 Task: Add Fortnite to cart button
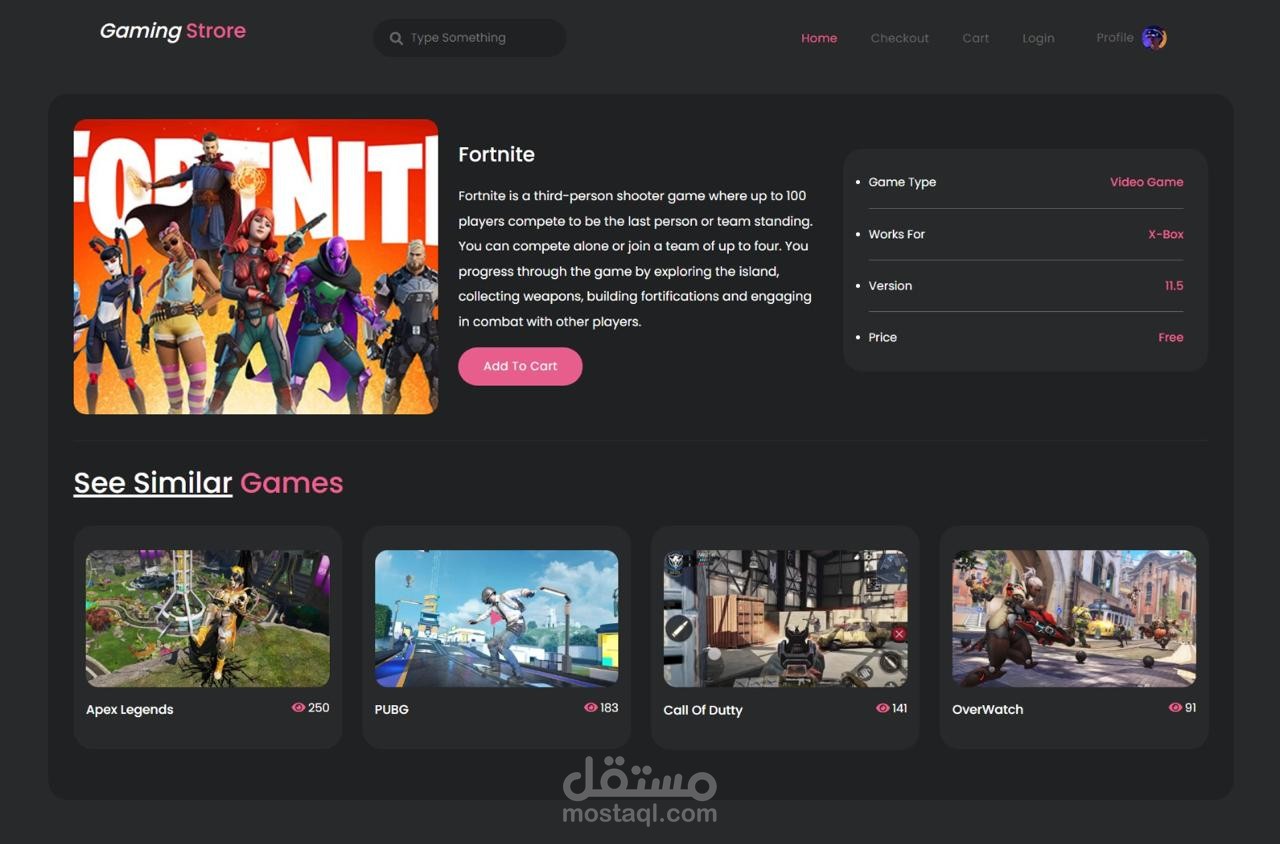click(520, 366)
